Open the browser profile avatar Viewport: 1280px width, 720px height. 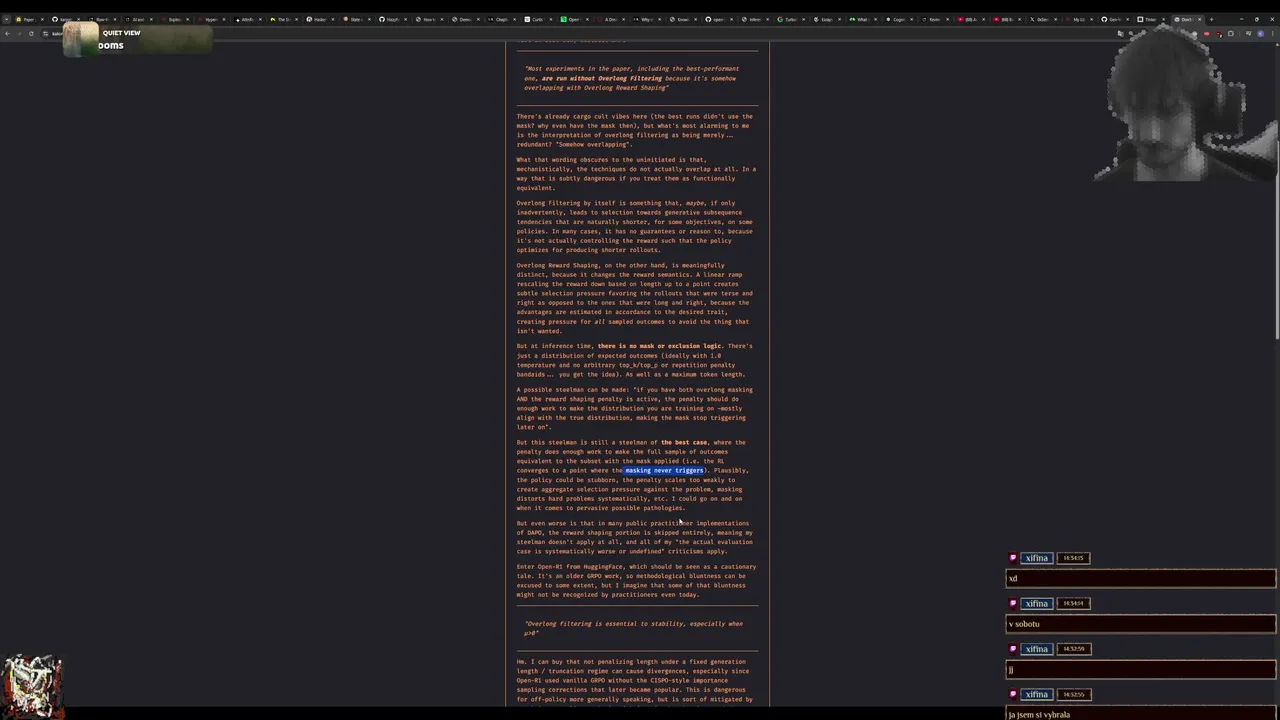coord(1260,33)
